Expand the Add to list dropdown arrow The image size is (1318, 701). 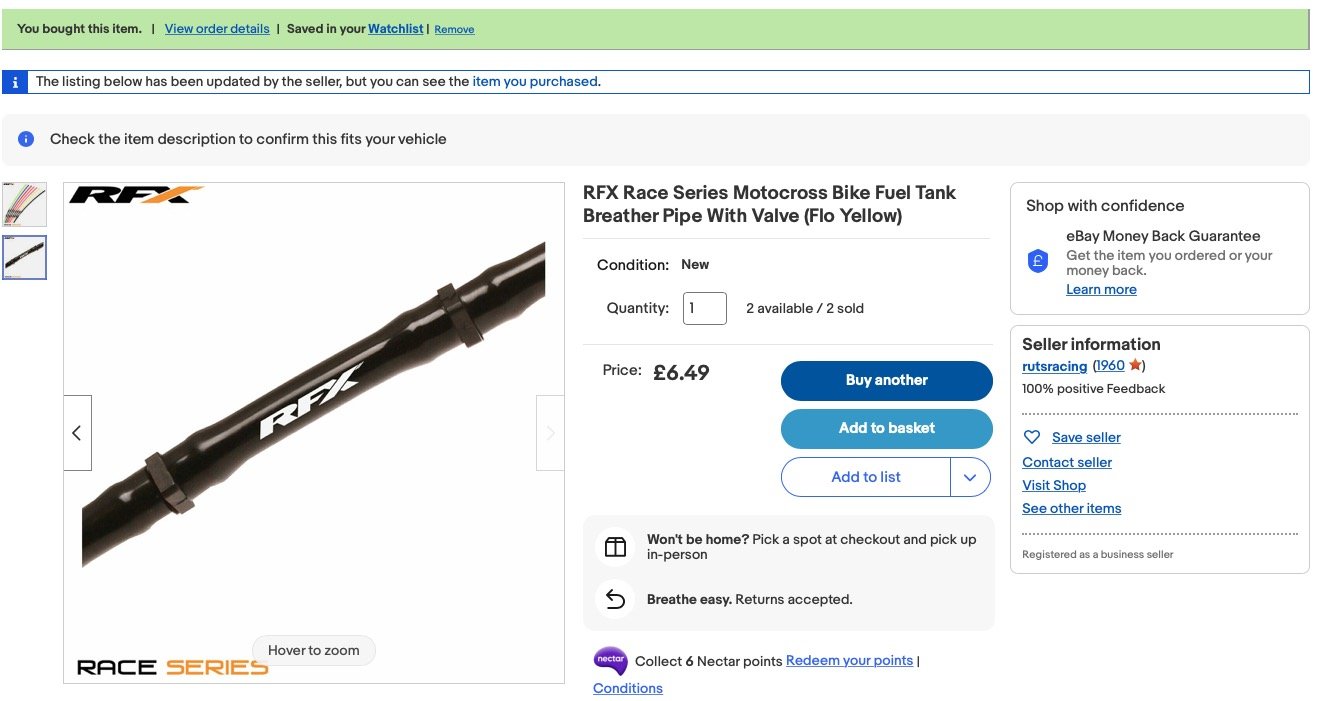tap(970, 477)
